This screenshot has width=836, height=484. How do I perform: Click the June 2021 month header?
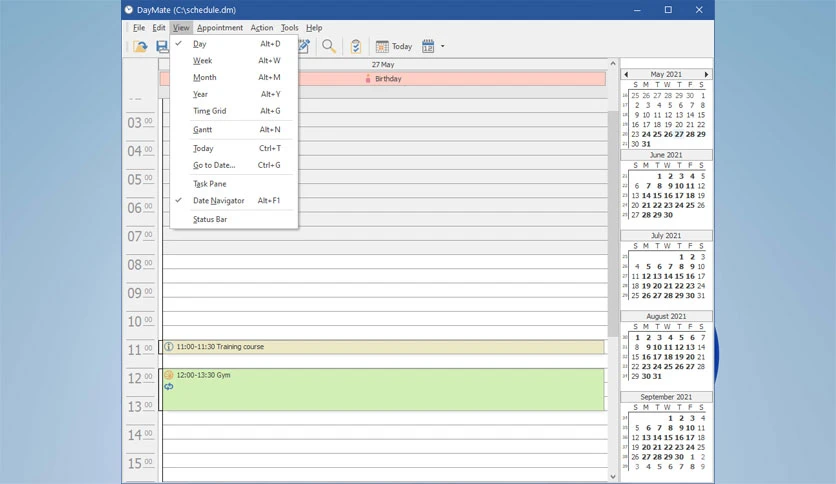click(666, 155)
